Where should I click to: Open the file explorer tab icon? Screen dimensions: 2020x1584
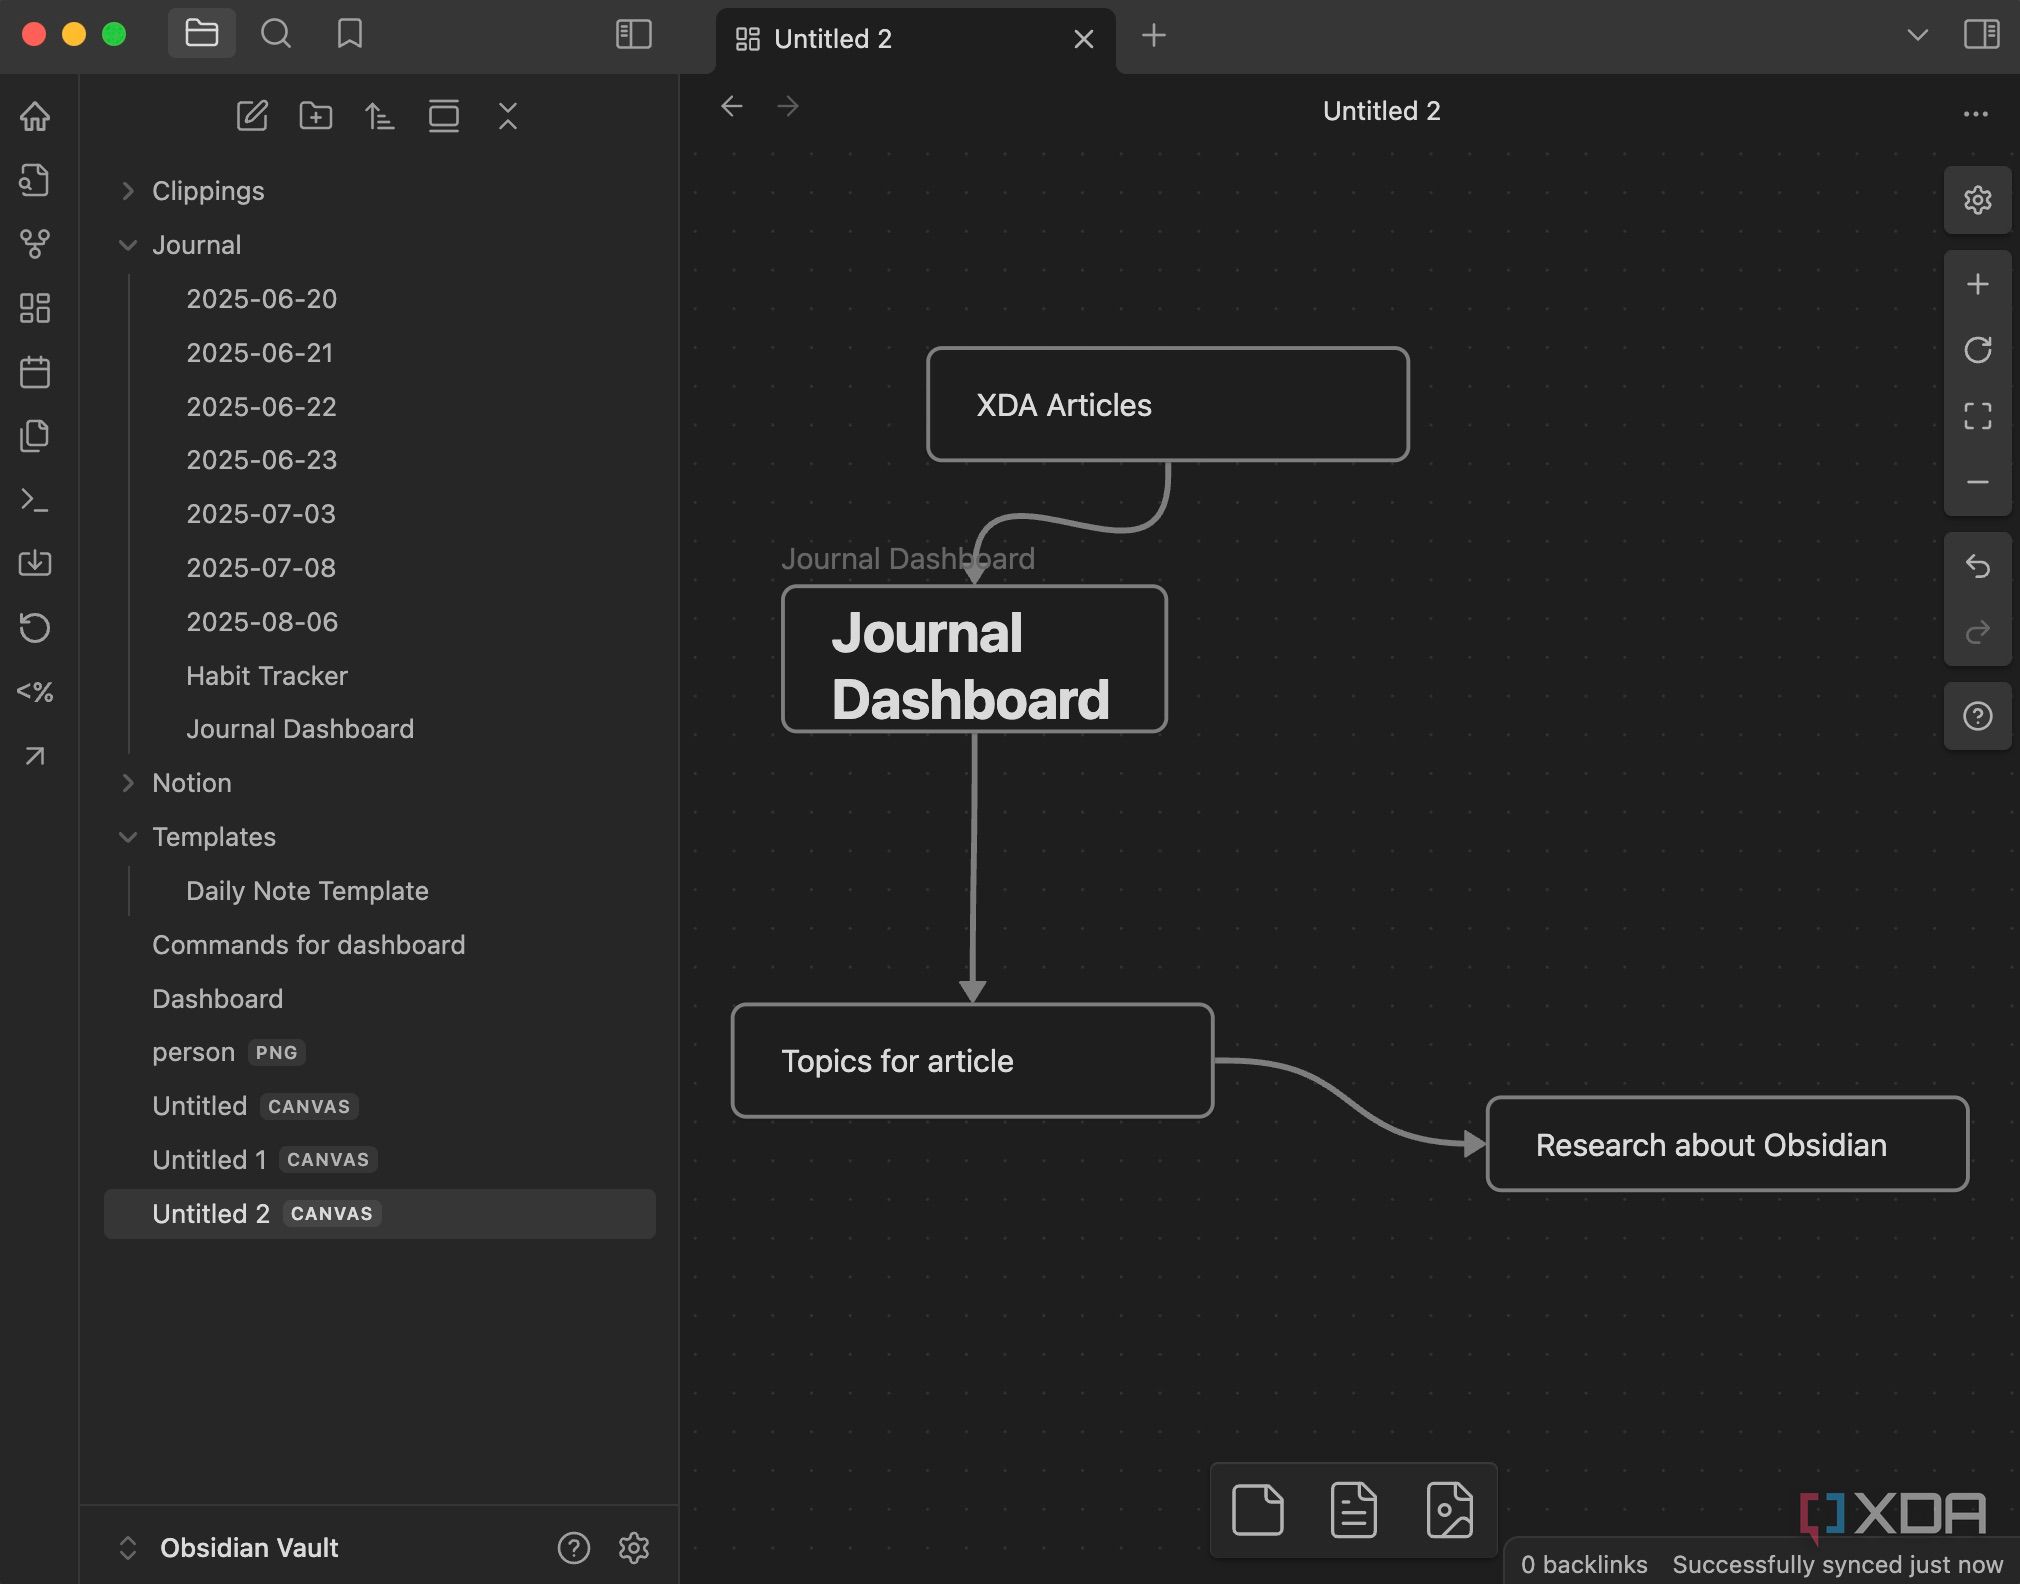201,34
